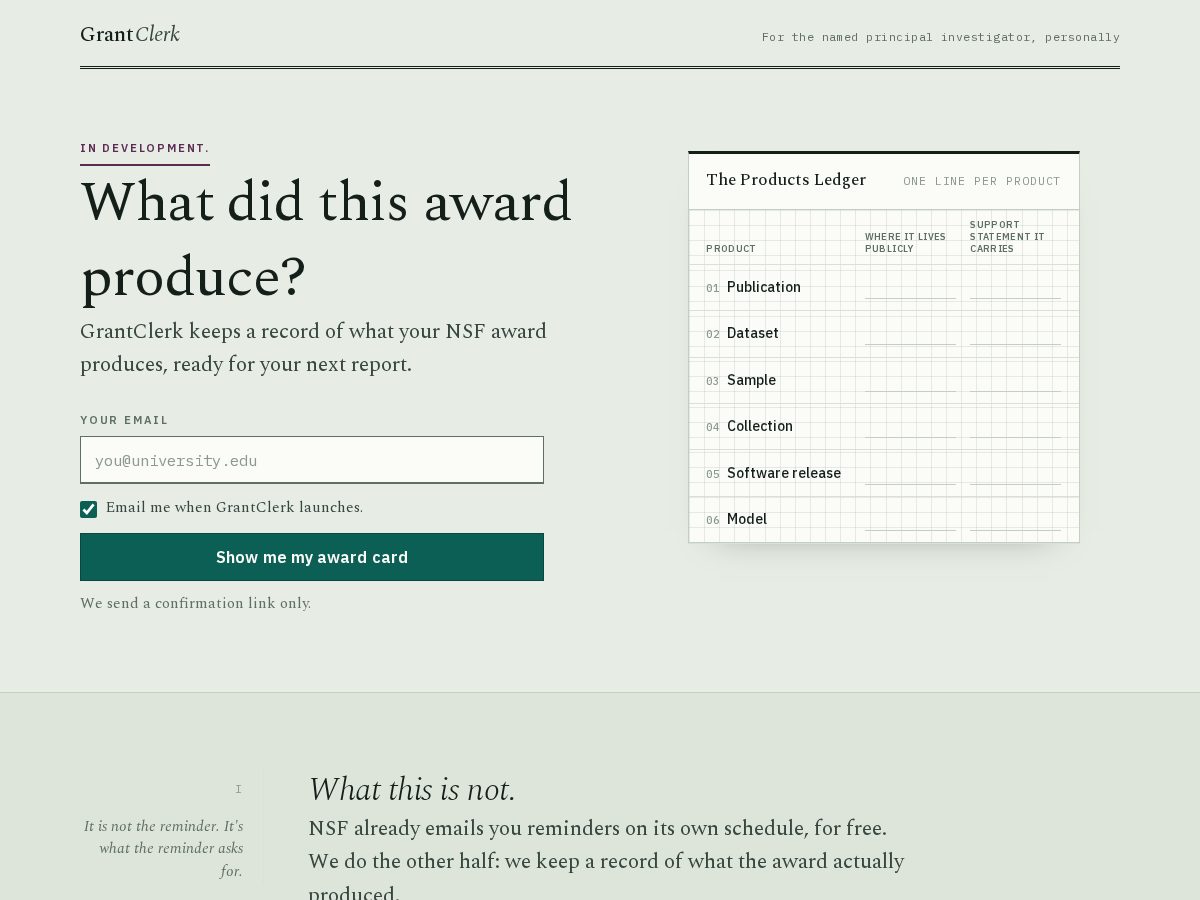This screenshot has width=1200, height=900.
Task: Open the GrantClerk logo link
Action: tap(130, 35)
